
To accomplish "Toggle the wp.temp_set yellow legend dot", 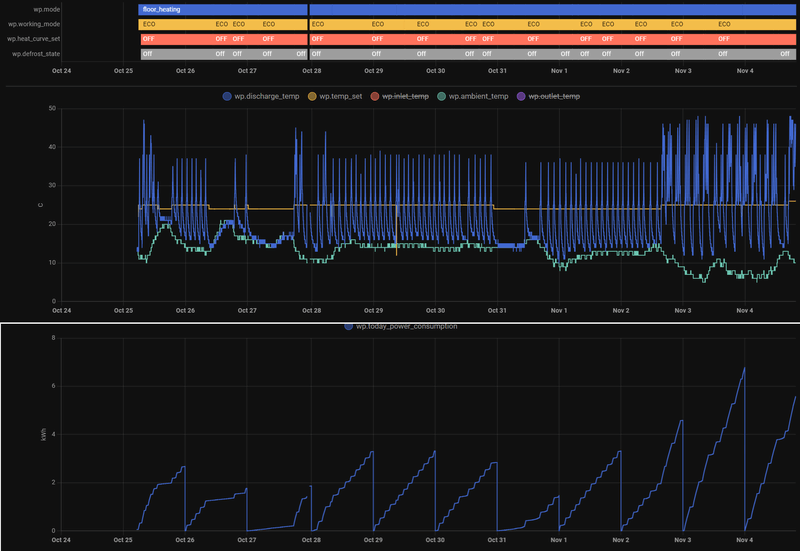I will 312,96.
